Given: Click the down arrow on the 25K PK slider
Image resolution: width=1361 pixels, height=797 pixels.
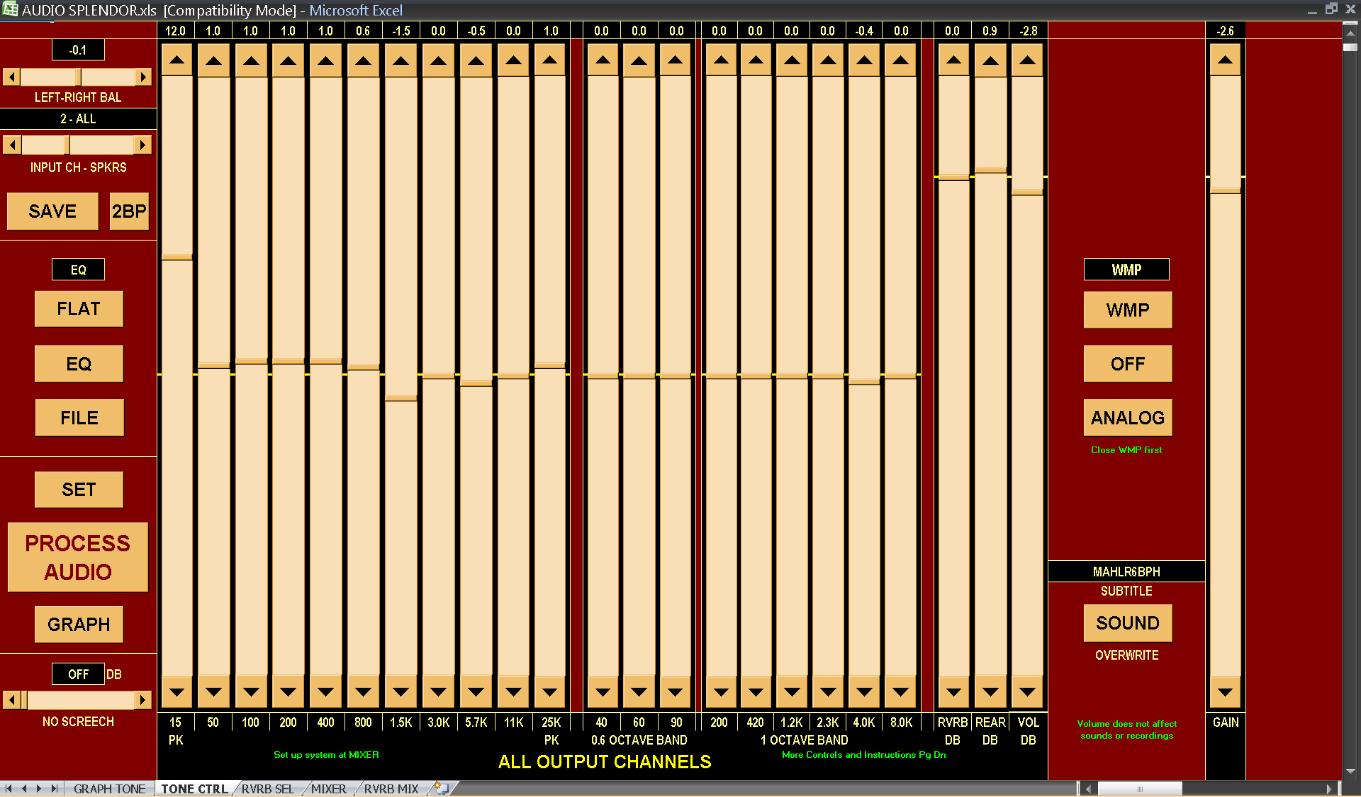Looking at the screenshot, I should (x=550, y=691).
